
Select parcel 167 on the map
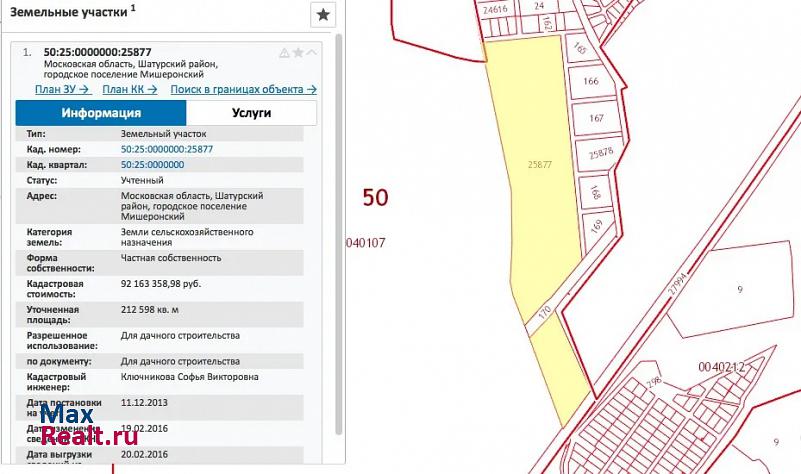[x=597, y=118]
